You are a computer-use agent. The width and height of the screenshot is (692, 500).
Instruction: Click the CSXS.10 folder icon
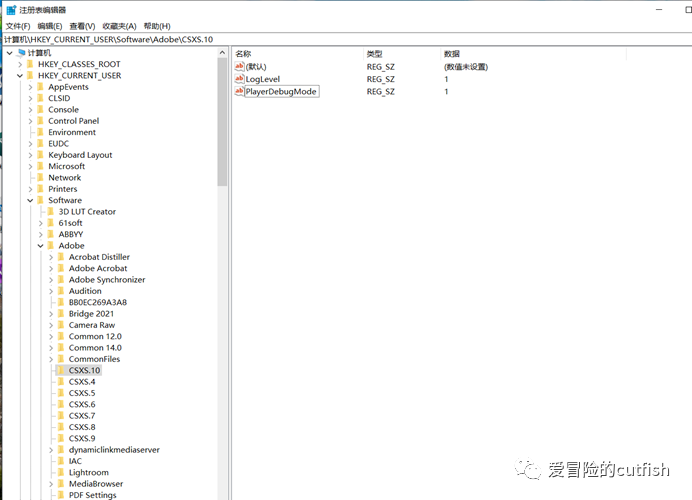pyautogui.click(x=61, y=370)
